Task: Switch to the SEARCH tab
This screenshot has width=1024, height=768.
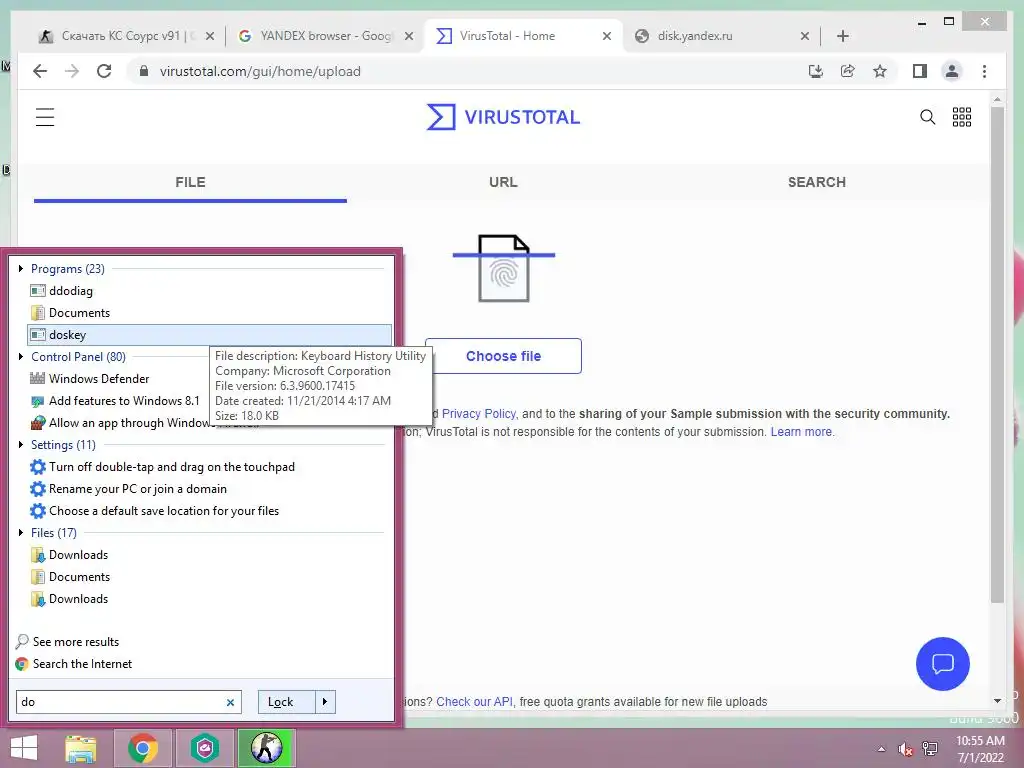Action: click(x=816, y=182)
